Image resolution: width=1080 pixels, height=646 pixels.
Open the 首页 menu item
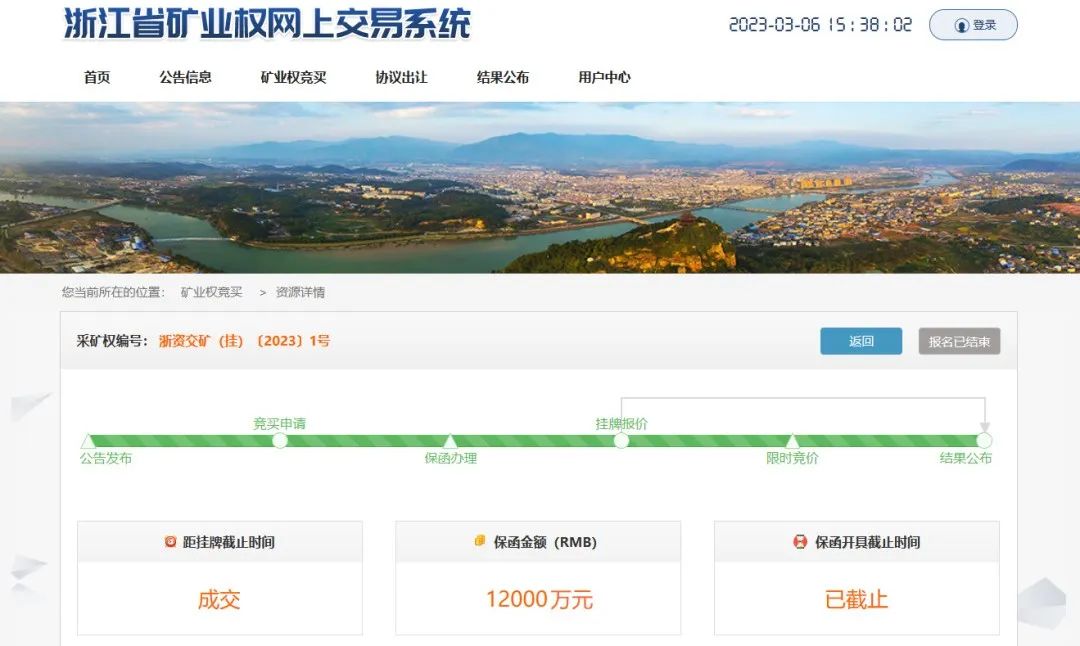[x=97, y=77]
